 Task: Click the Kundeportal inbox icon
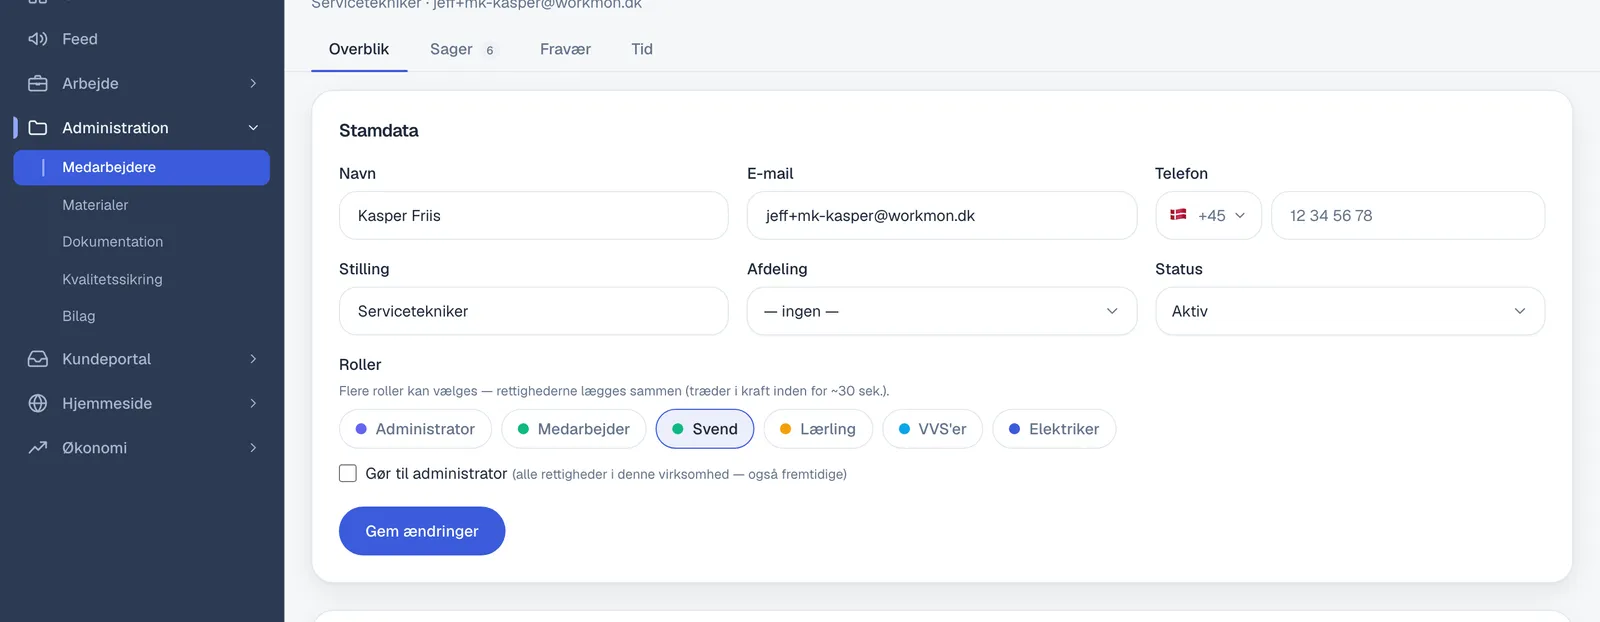[x=38, y=359]
